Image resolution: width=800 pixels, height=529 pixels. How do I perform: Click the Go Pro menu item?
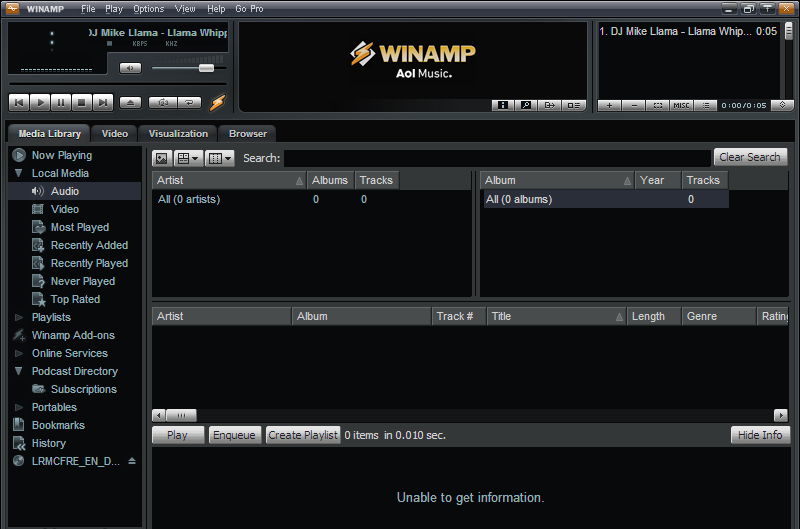tap(249, 9)
